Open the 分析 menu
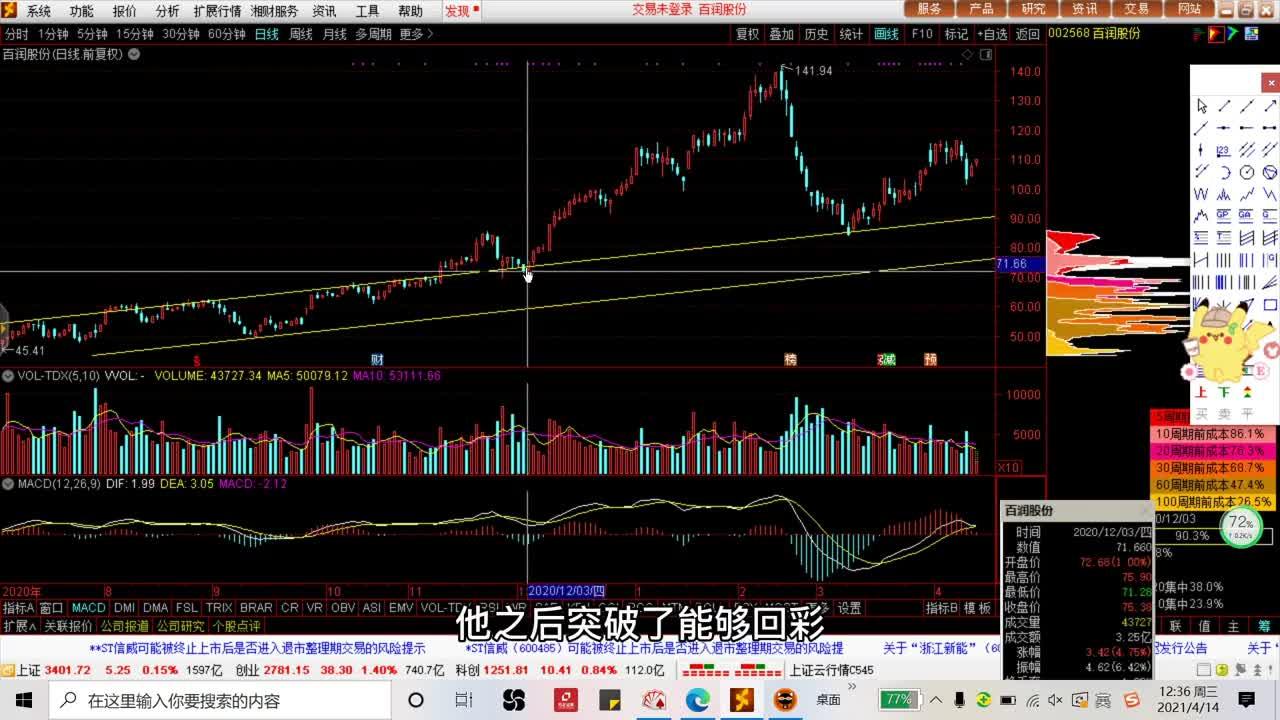 167,11
